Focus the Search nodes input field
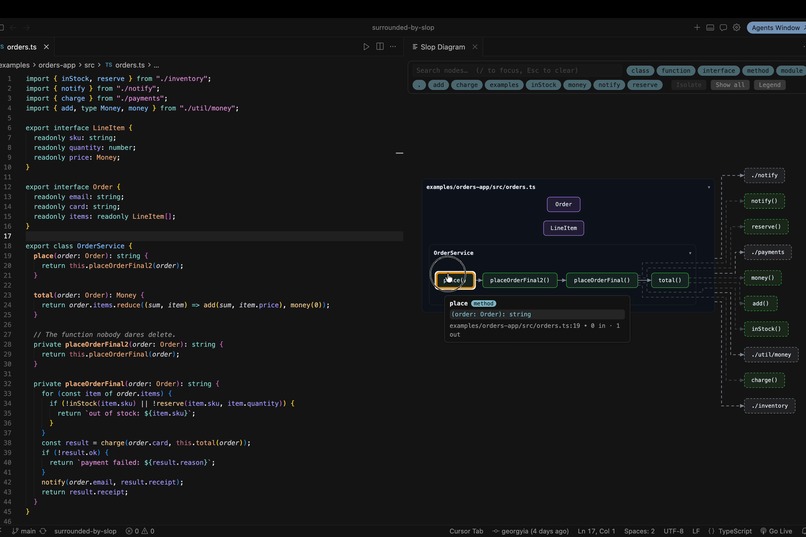 tap(517, 70)
